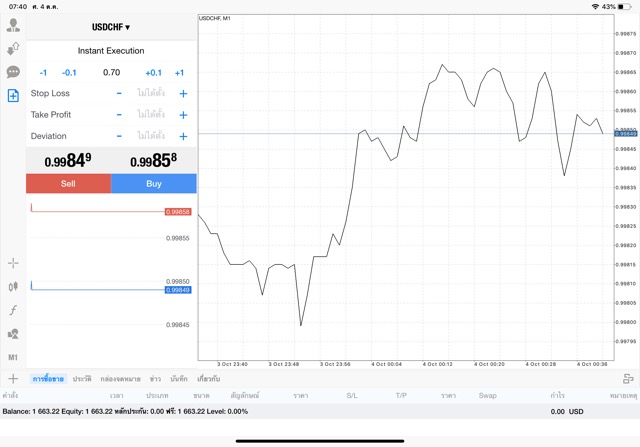
Task: Open candlestick chart type settings
Action: 13,286
